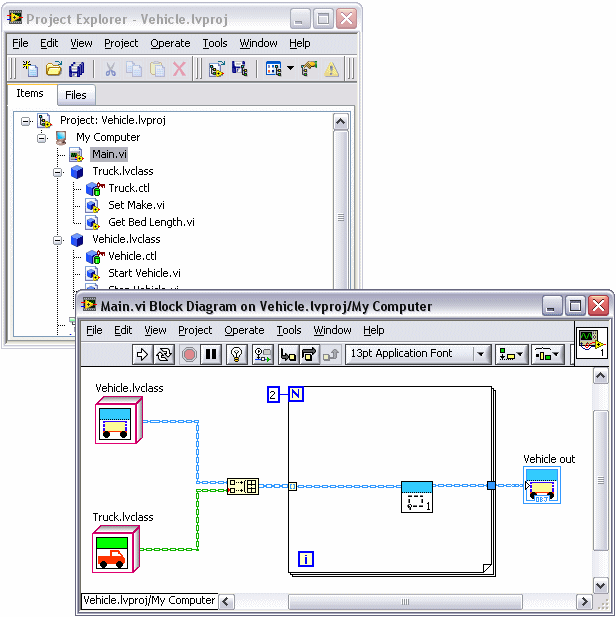The width and height of the screenshot is (616, 617).
Task: Collapse My Computer tree node
Action: (41, 138)
